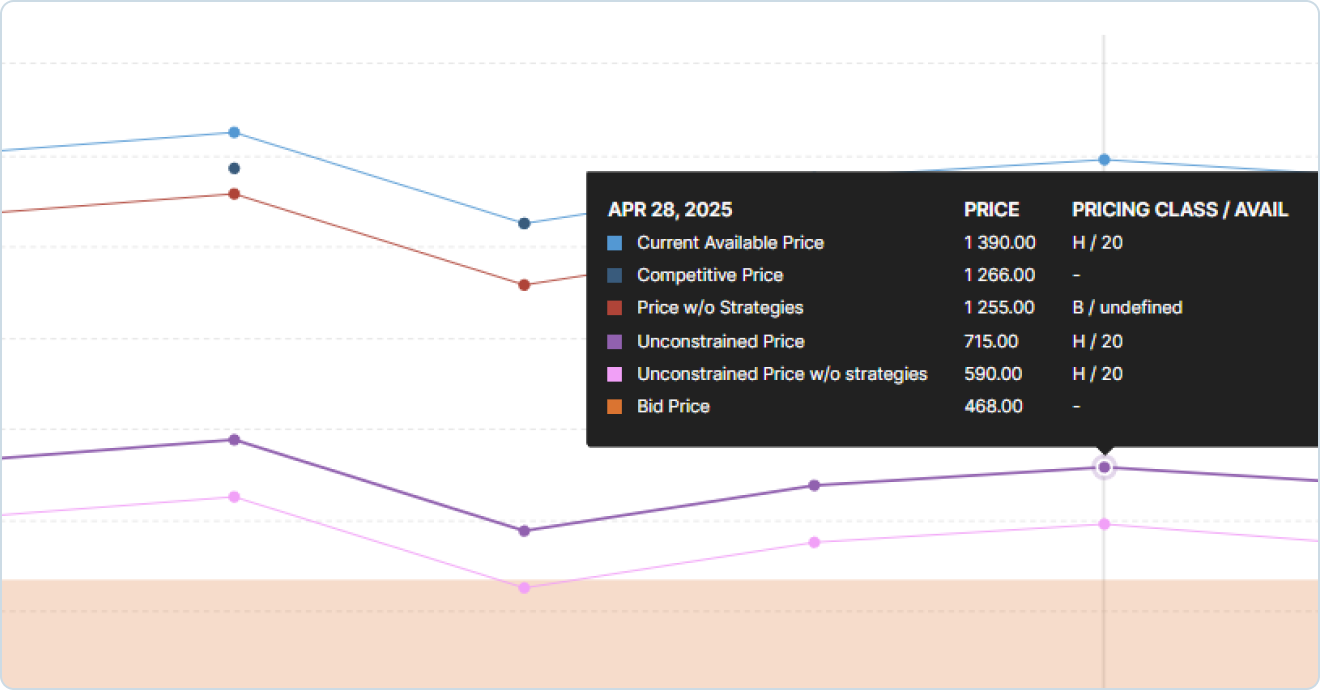Select the highlighted purple point under the tooltip arrow
The width and height of the screenshot is (1320, 690).
(1104, 467)
